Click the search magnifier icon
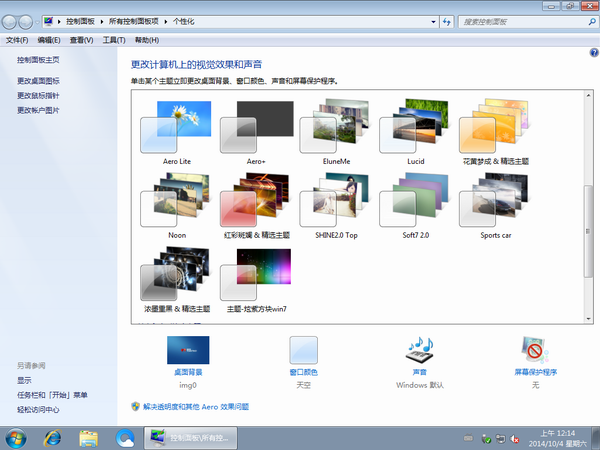Screen dimensions: 600x450 pos(592,22)
